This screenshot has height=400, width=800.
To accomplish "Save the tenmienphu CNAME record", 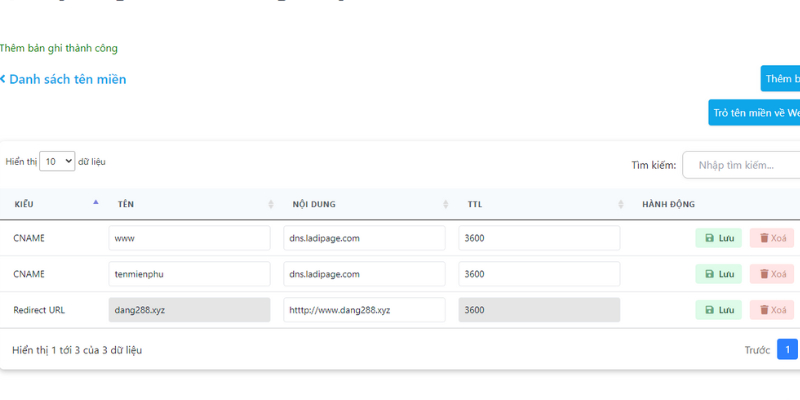I will click(x=718, y=274).
